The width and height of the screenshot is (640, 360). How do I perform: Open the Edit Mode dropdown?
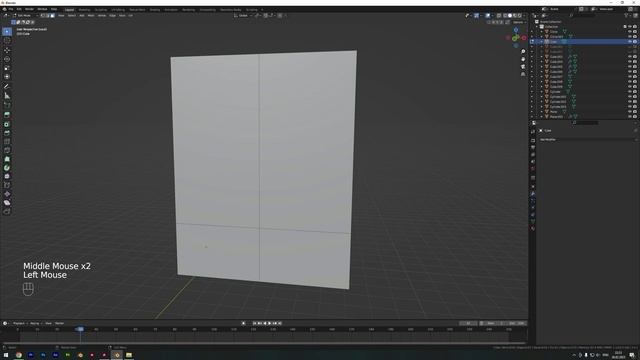25,16
